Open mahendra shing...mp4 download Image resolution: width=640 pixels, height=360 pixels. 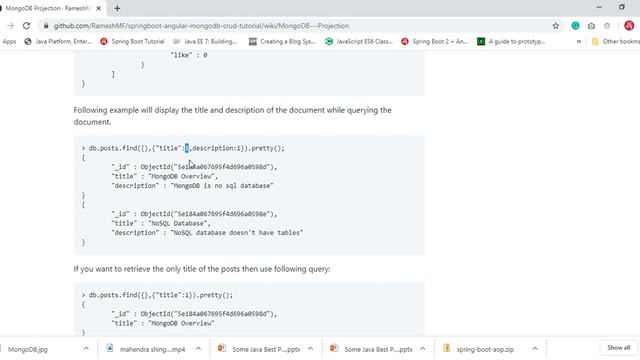[146, 349]
